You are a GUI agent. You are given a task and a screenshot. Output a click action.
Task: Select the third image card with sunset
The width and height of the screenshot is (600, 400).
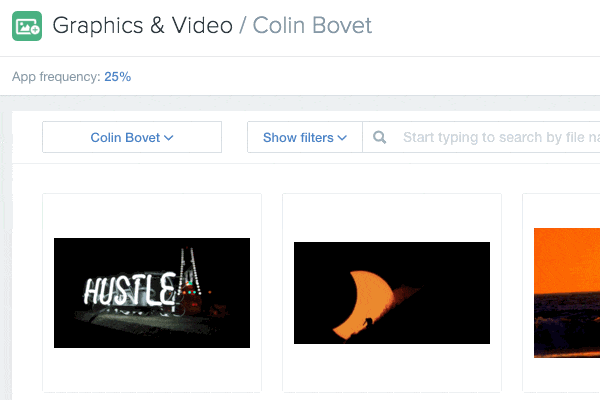[561, 293]
